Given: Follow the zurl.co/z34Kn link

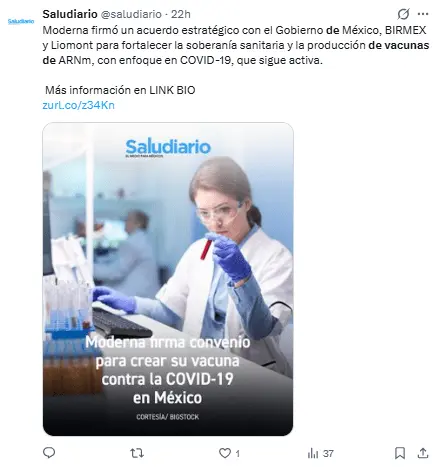Looking at the screenshot, I should pos(78,105).
